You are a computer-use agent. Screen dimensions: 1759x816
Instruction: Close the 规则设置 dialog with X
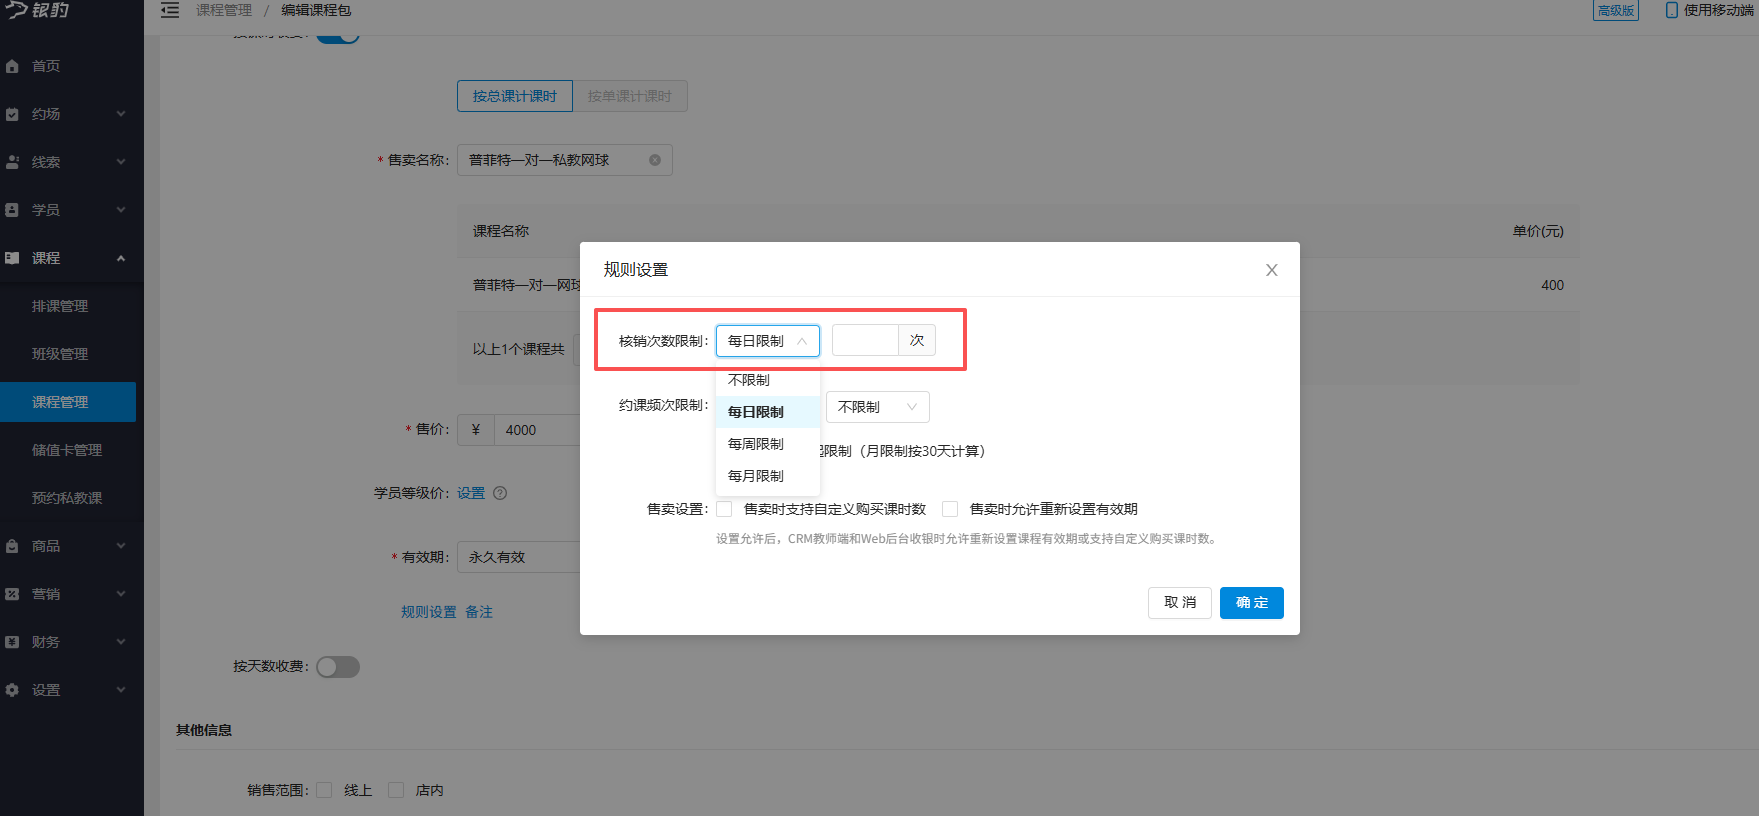pos(1272,270)
